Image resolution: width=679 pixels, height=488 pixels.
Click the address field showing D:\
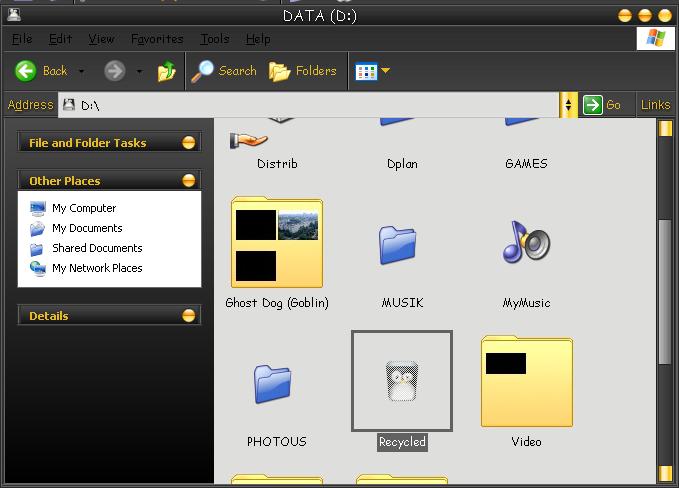308,105
